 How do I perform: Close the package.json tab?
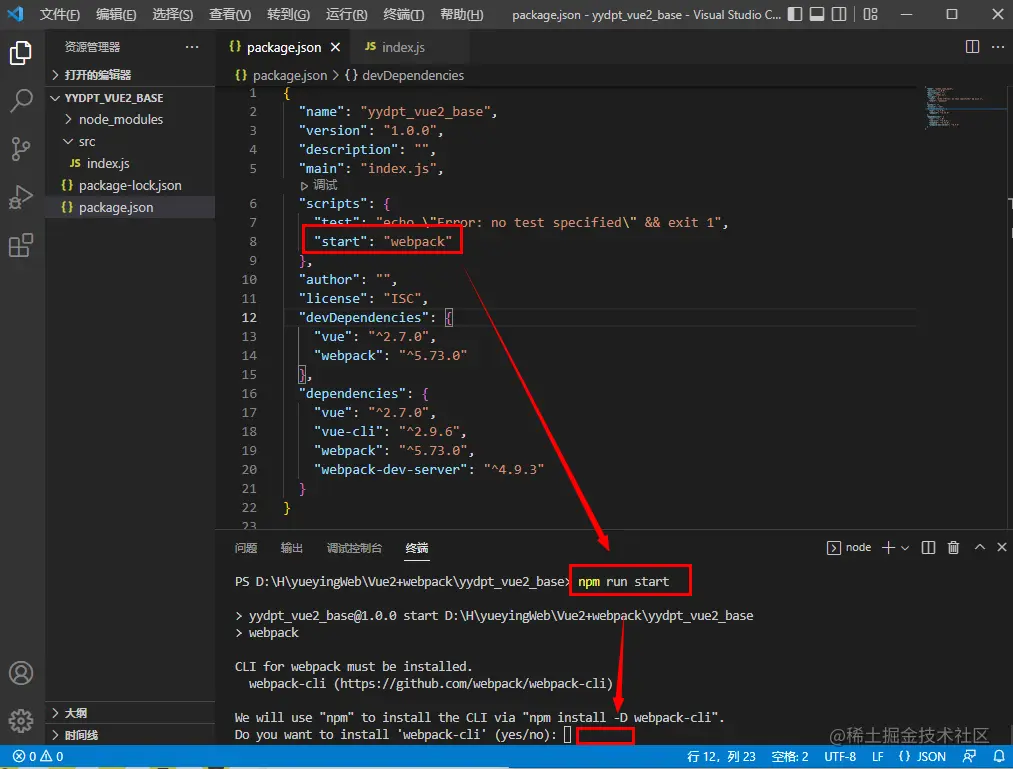335,47
